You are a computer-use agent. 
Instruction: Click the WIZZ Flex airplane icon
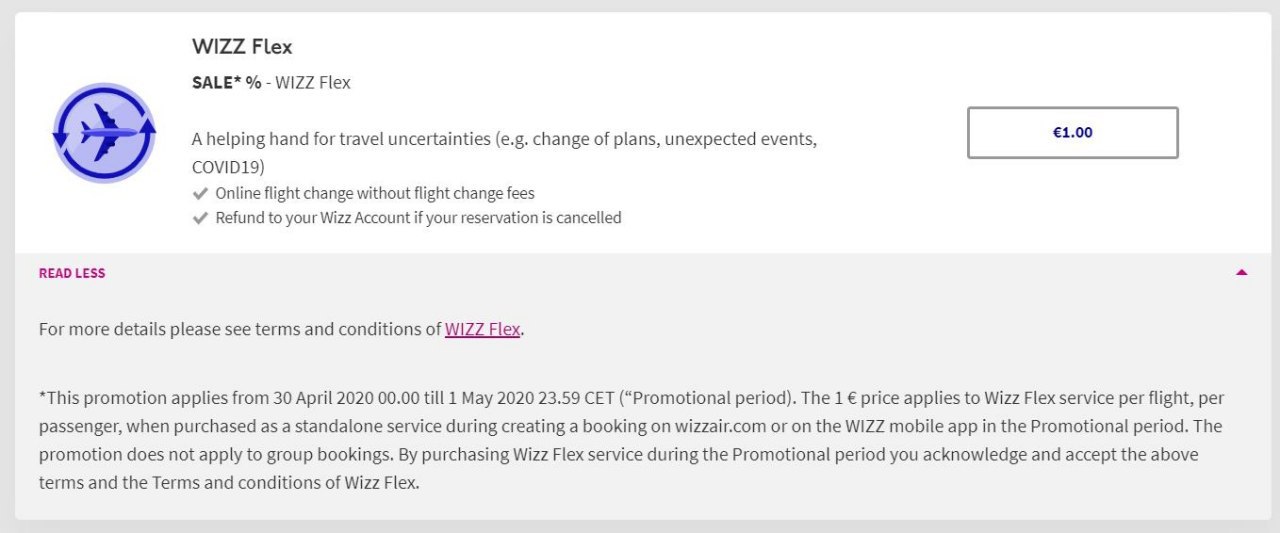[104, 133]
